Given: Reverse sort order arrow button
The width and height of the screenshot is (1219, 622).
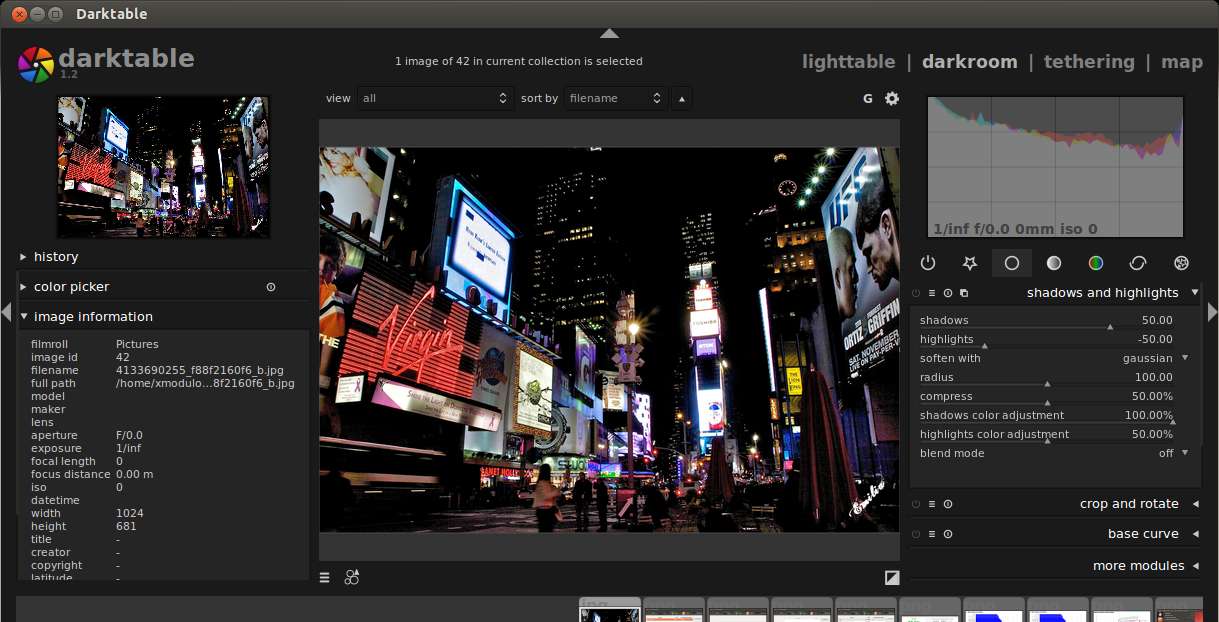Looking at the screenshot, I should coord(682,98).
